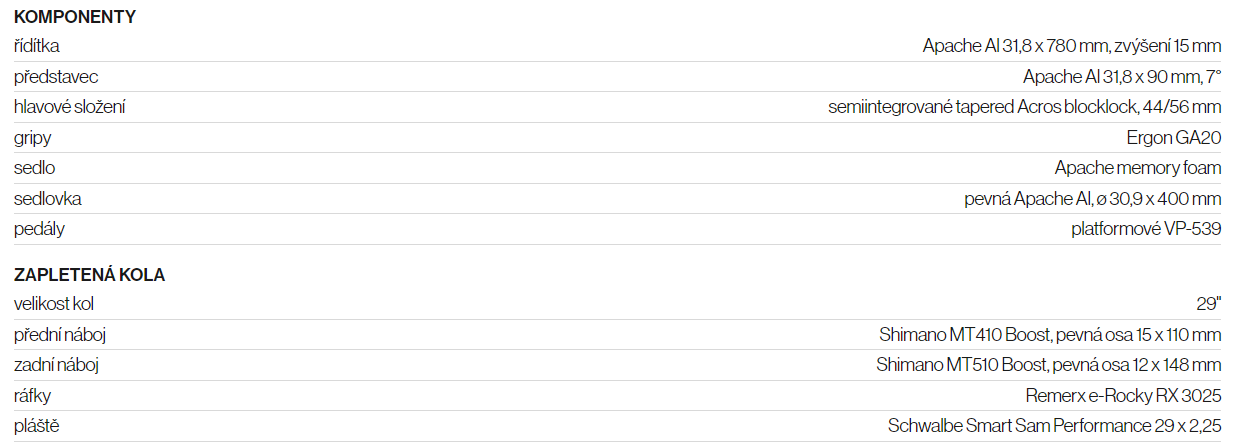Select the sedlo row label
The image size is (1238, 446).
[35, 168]
